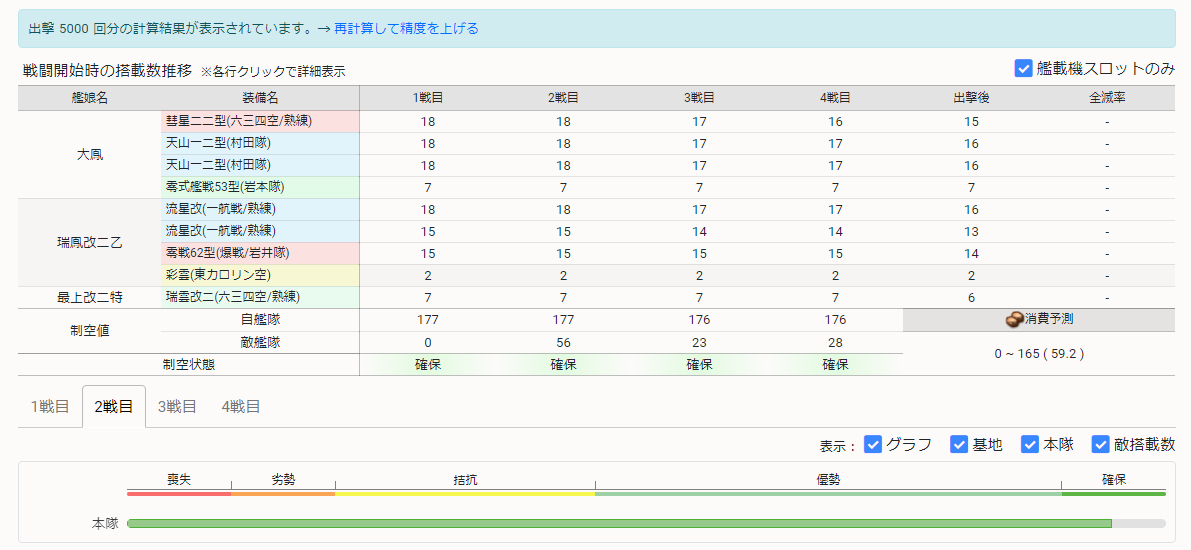Click the dark green 確保 range bar
This screenshot has height=550, width=1191.
(1114, 494)
